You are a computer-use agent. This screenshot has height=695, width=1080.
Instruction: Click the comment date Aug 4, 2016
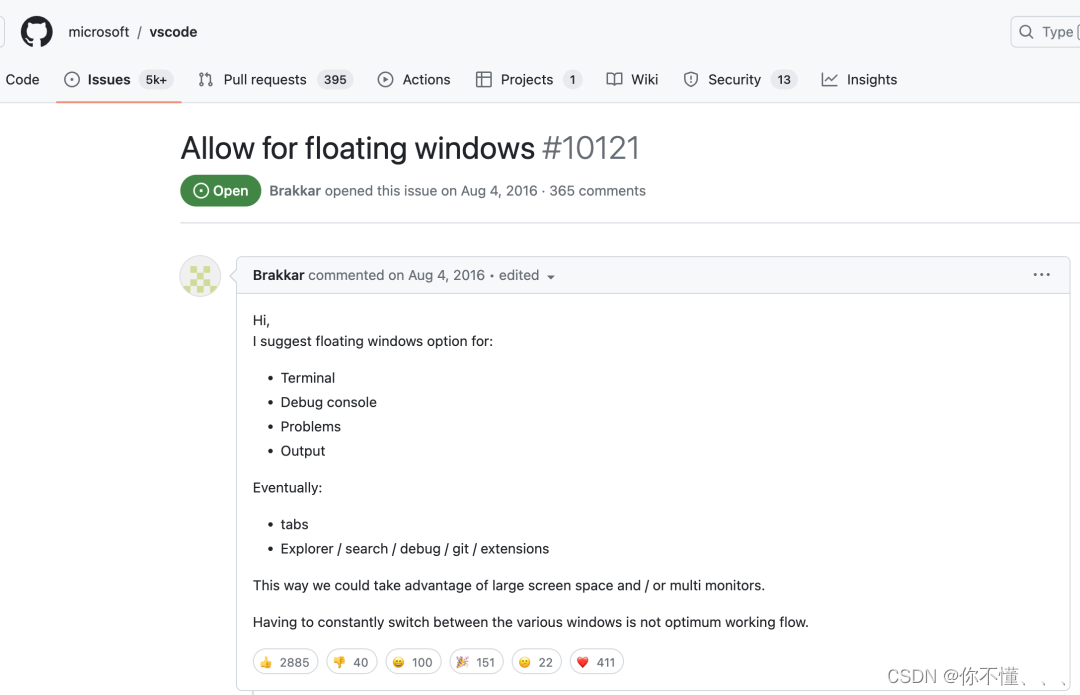446,275
